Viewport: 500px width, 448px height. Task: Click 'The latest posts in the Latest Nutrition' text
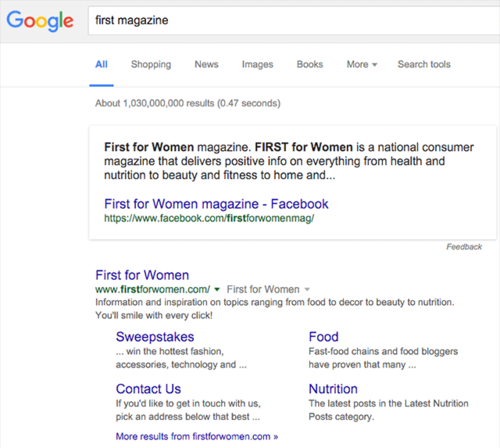[x=388, y=410]
